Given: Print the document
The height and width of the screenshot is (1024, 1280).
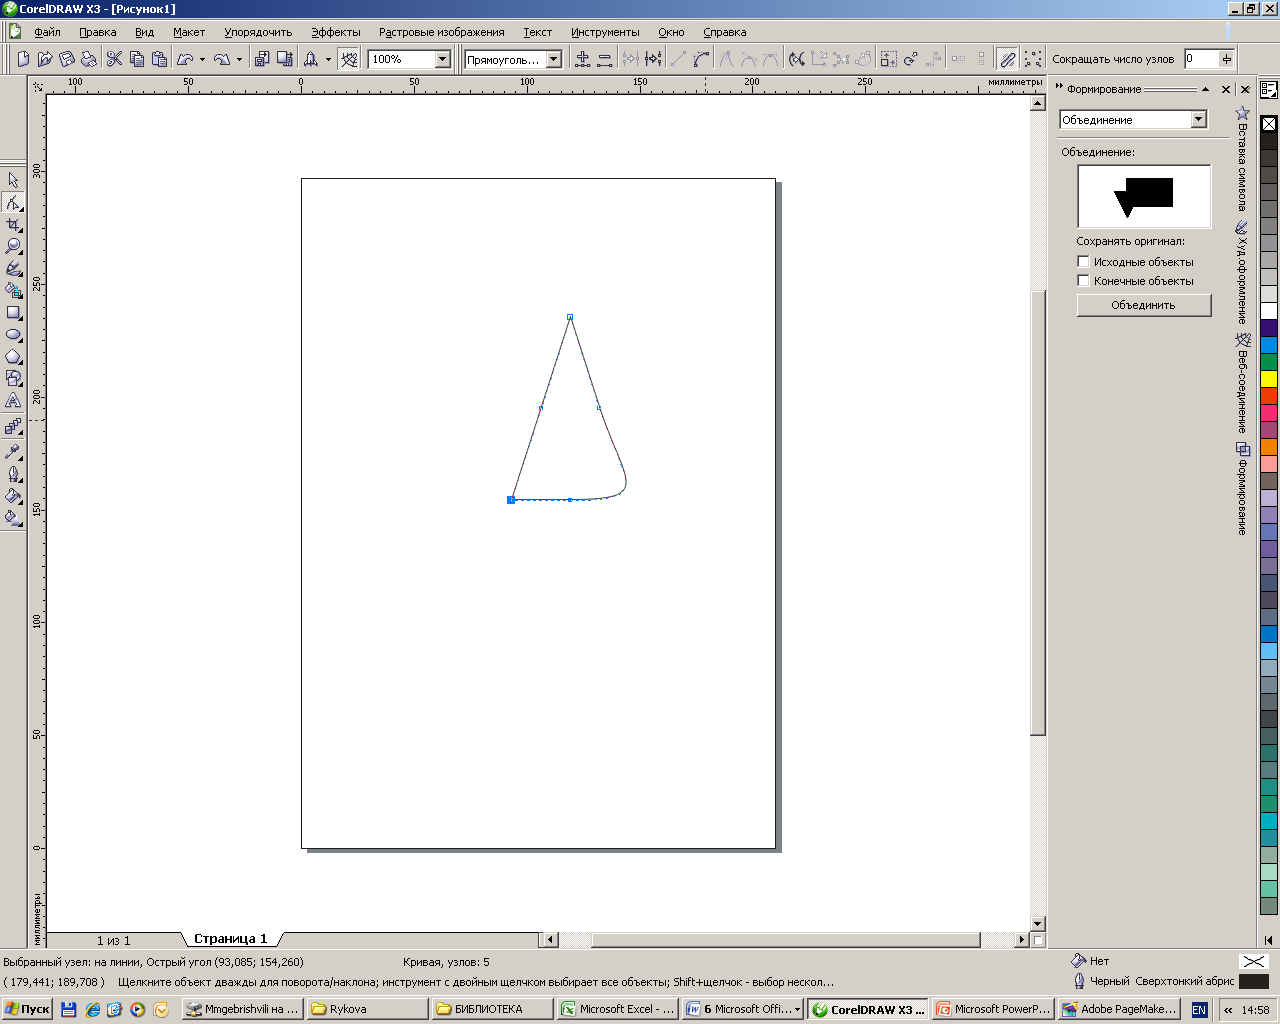Looking at the screenshot, I should tap(89, 59).
